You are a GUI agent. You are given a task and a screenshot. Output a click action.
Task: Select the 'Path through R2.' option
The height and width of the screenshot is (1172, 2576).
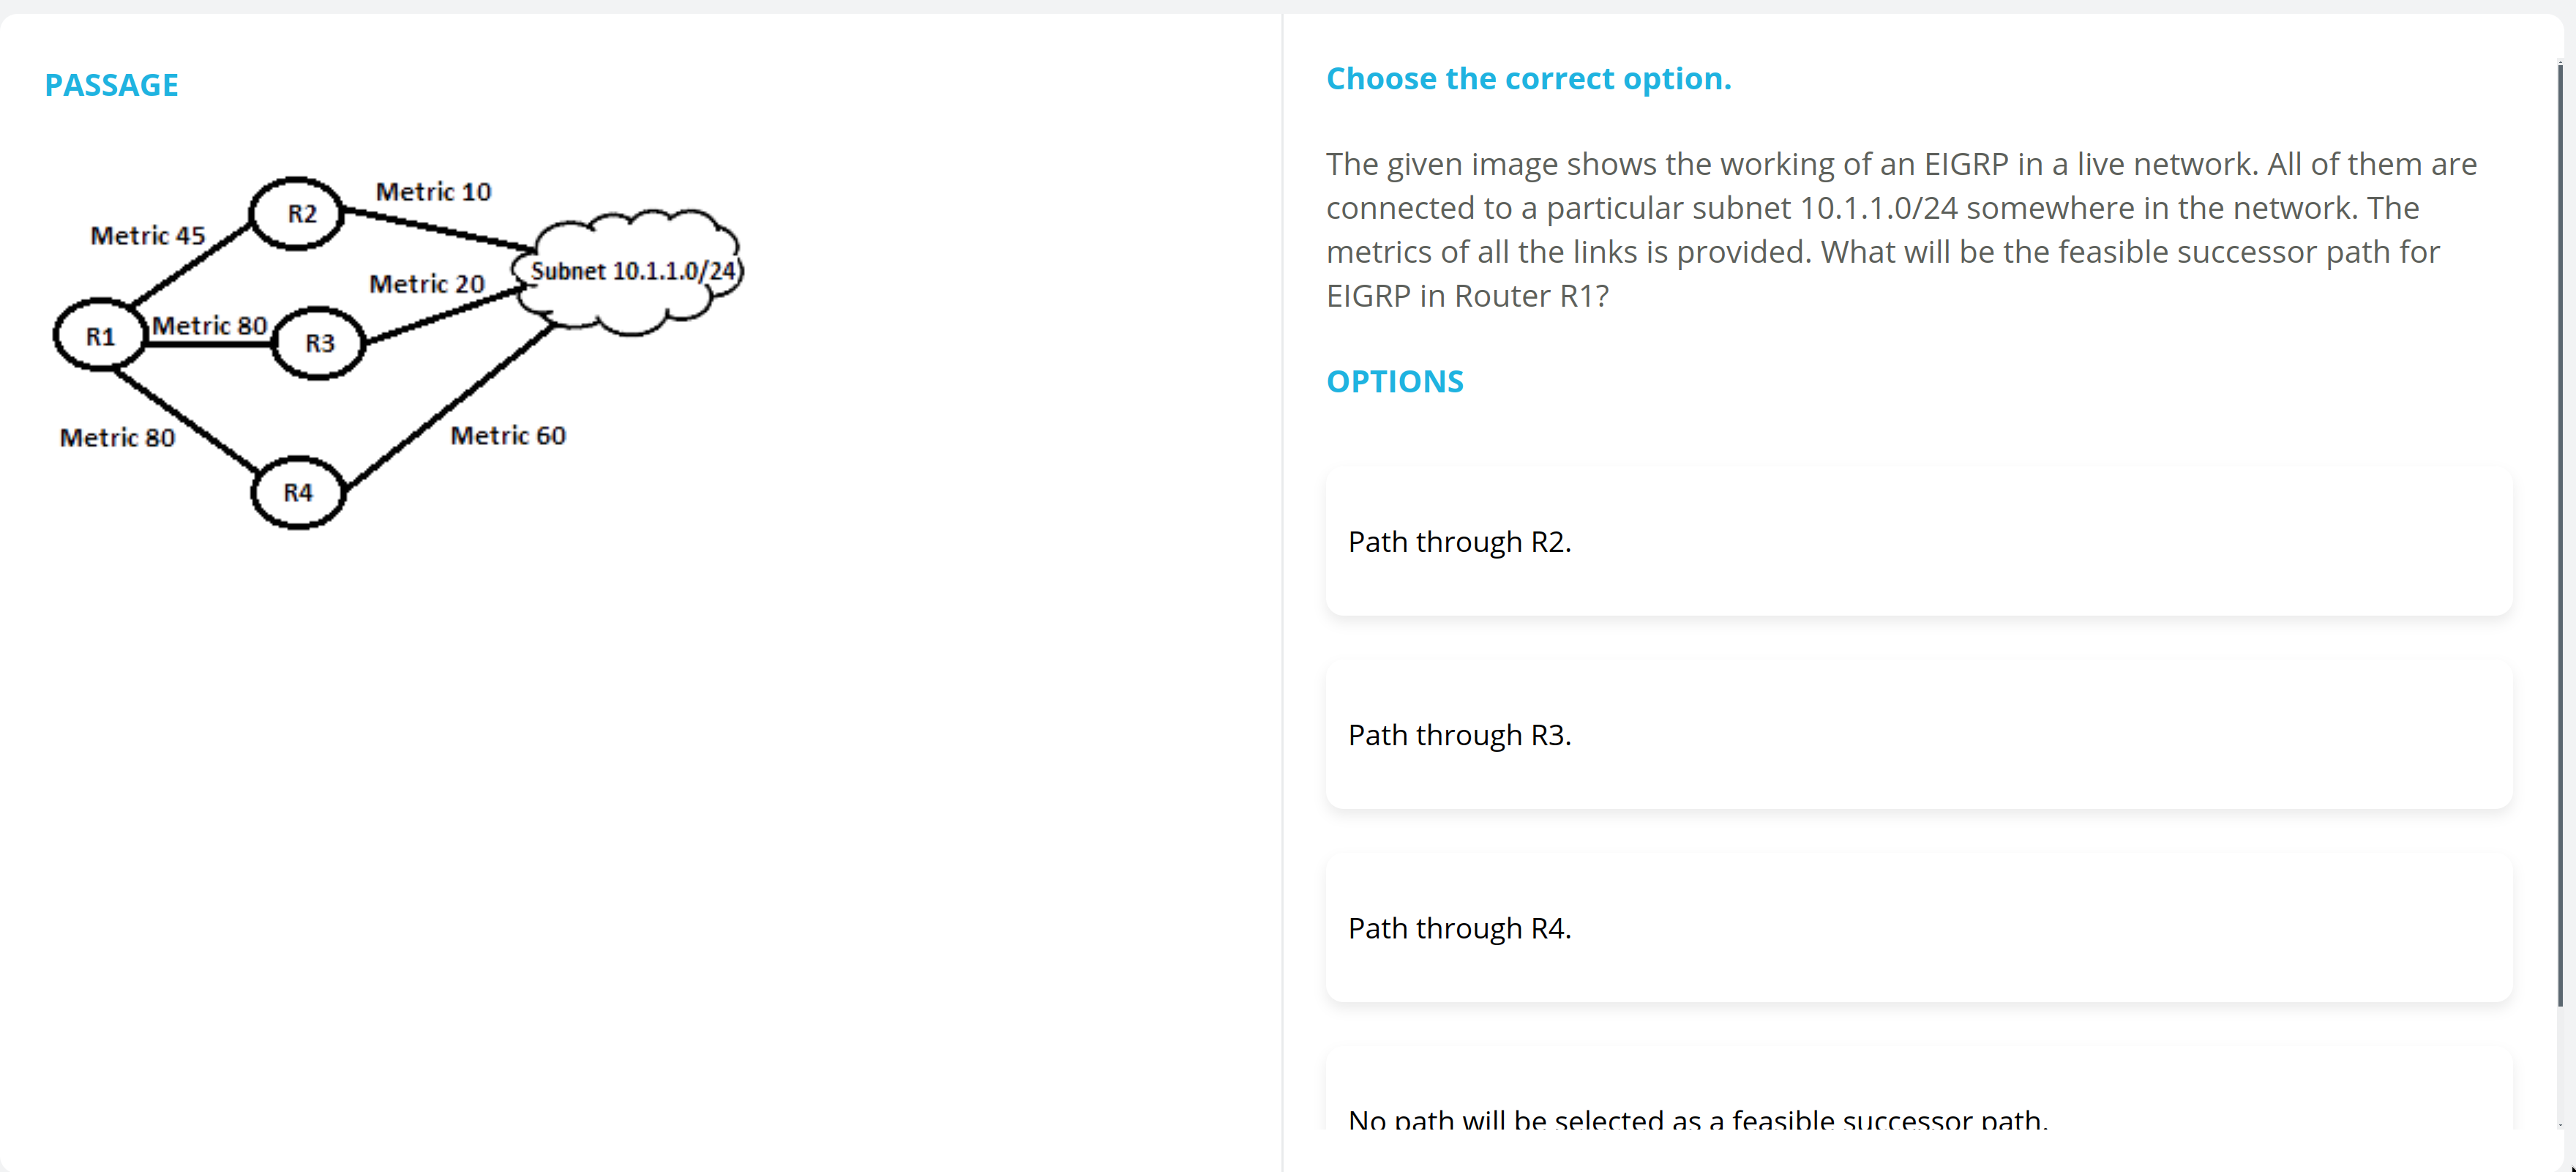pyautogui.click(x=1918, y=541)
